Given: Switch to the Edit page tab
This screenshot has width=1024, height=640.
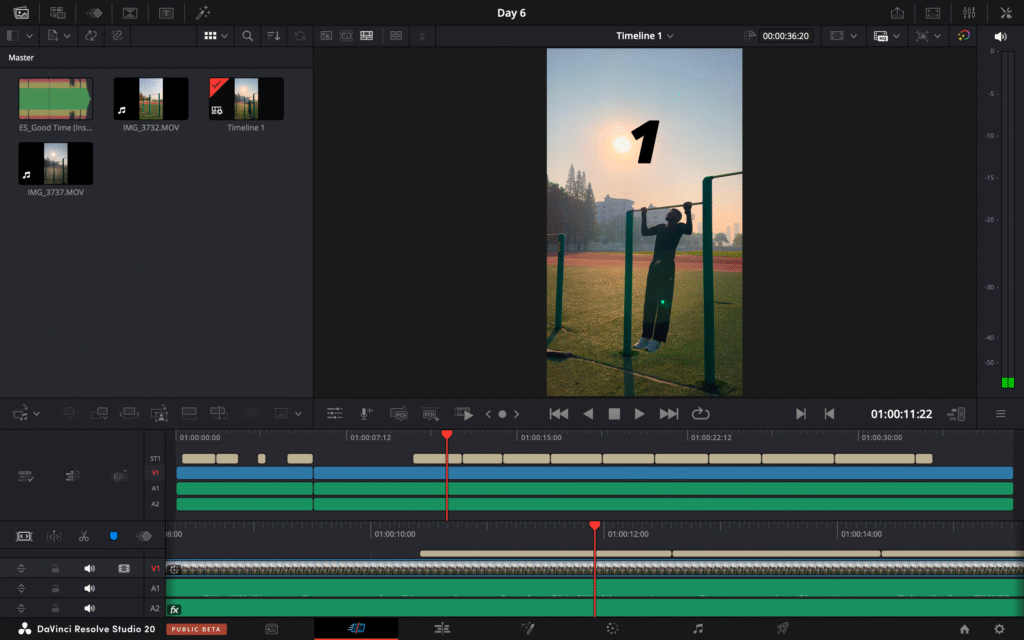Looking at the screenshot, I should [x=441, y=629].
